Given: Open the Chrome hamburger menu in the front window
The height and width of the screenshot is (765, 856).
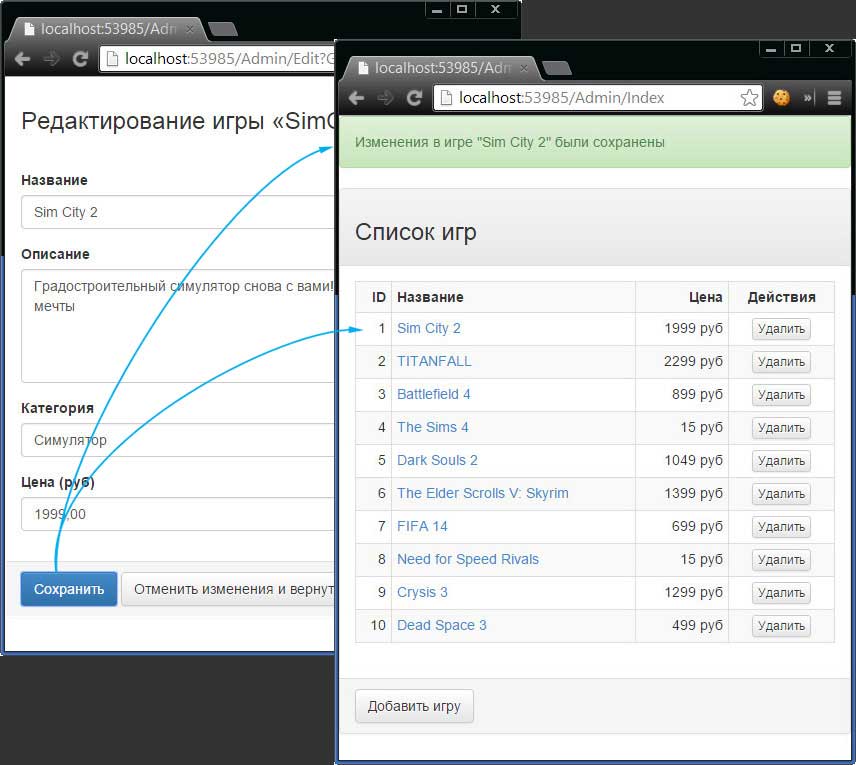Looking at the screenshot, I should point(834,98).
